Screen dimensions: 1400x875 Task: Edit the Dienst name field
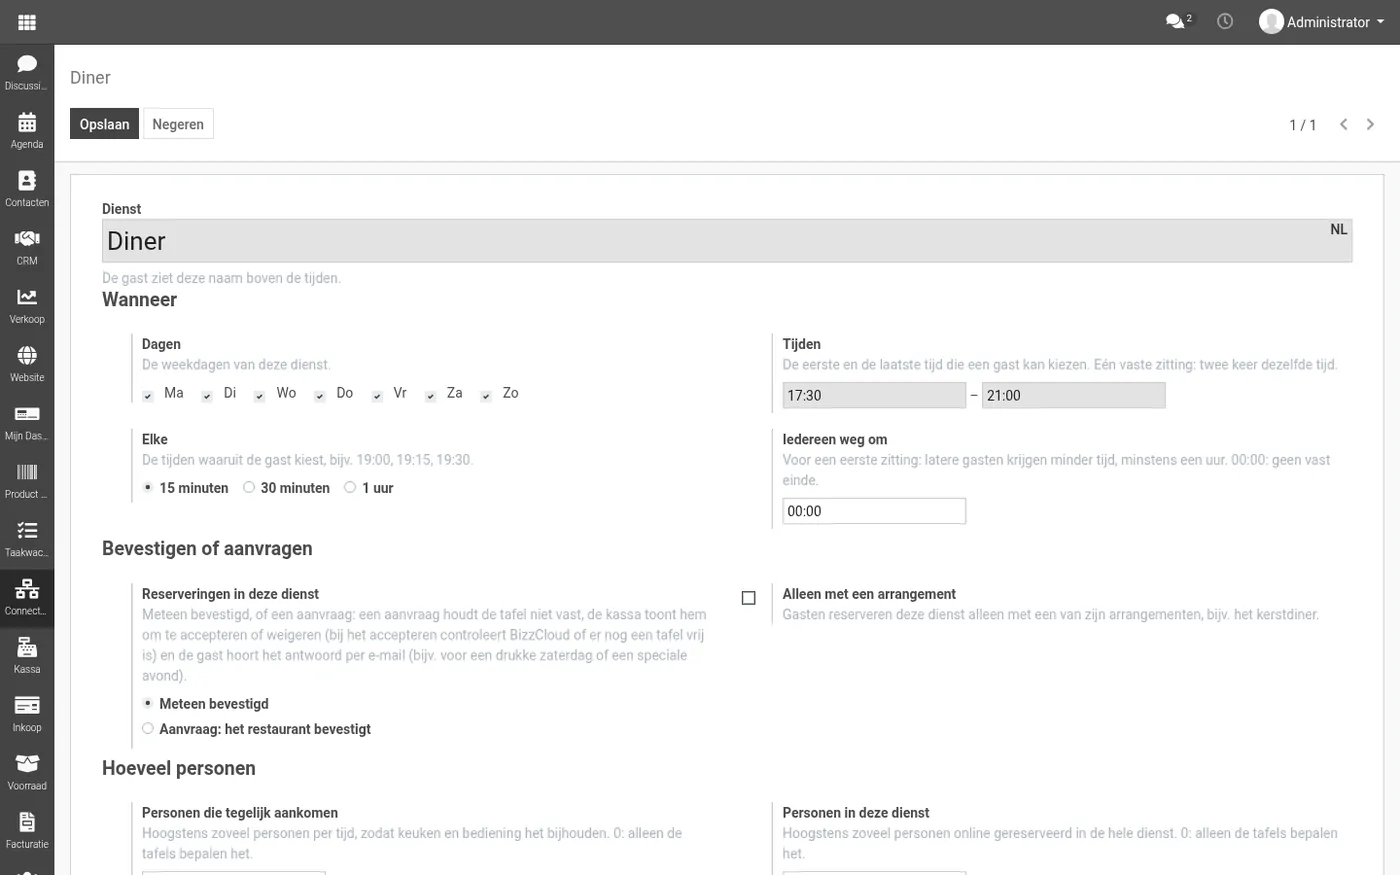pyautogui.click(x=727, y=241)
